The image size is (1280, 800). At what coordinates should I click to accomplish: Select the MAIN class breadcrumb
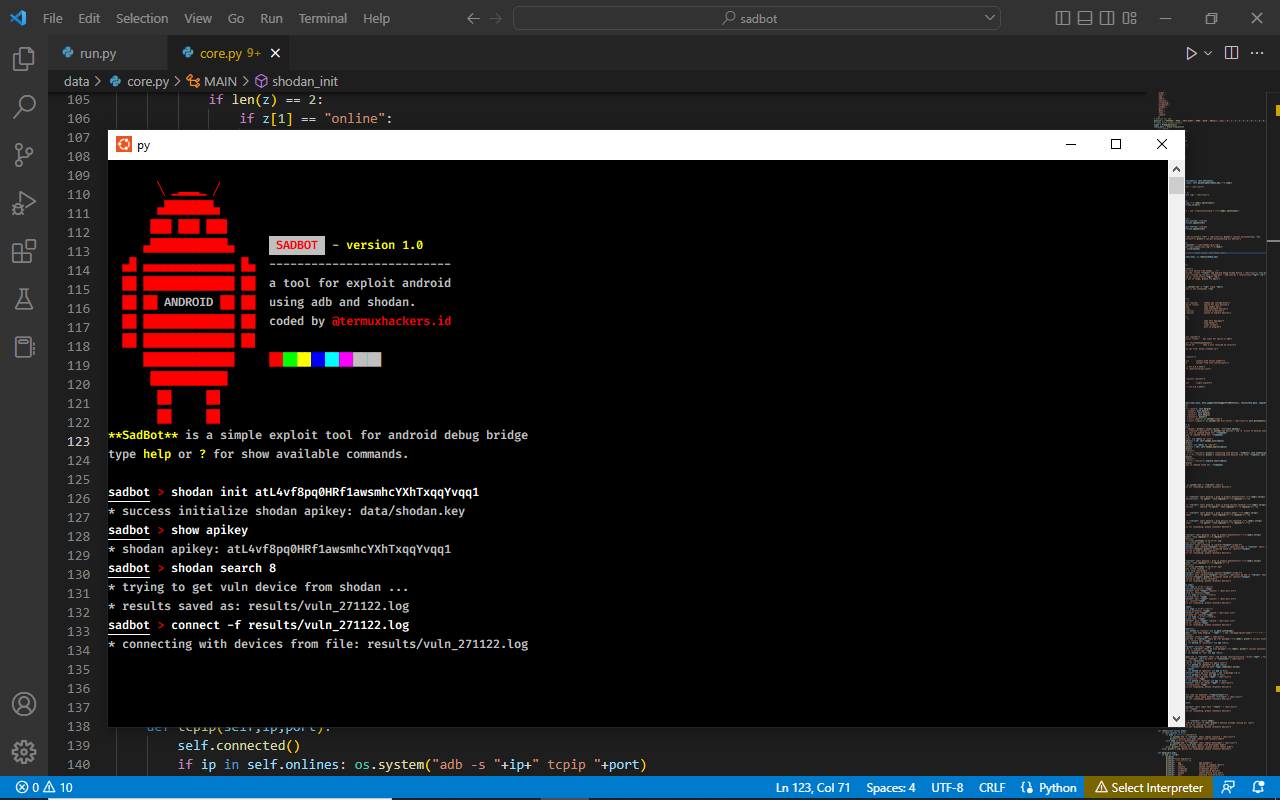click(212, 81)
